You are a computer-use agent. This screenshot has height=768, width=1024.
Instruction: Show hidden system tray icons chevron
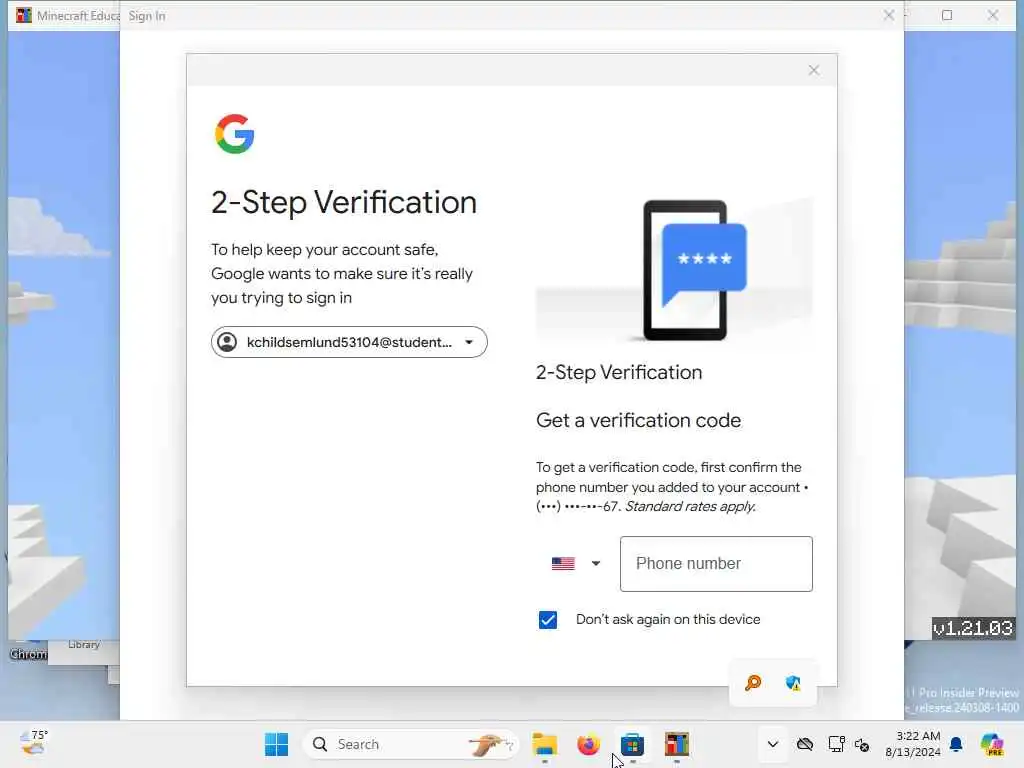click(x=773, y=744)
